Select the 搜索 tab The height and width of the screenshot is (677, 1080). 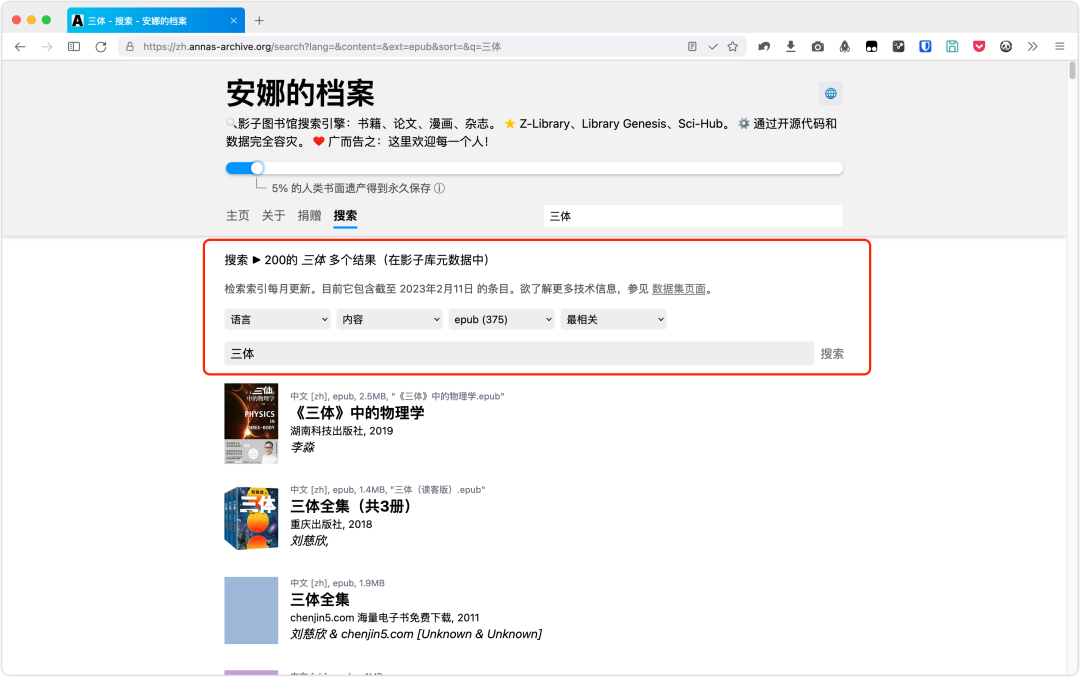[345, 216]
